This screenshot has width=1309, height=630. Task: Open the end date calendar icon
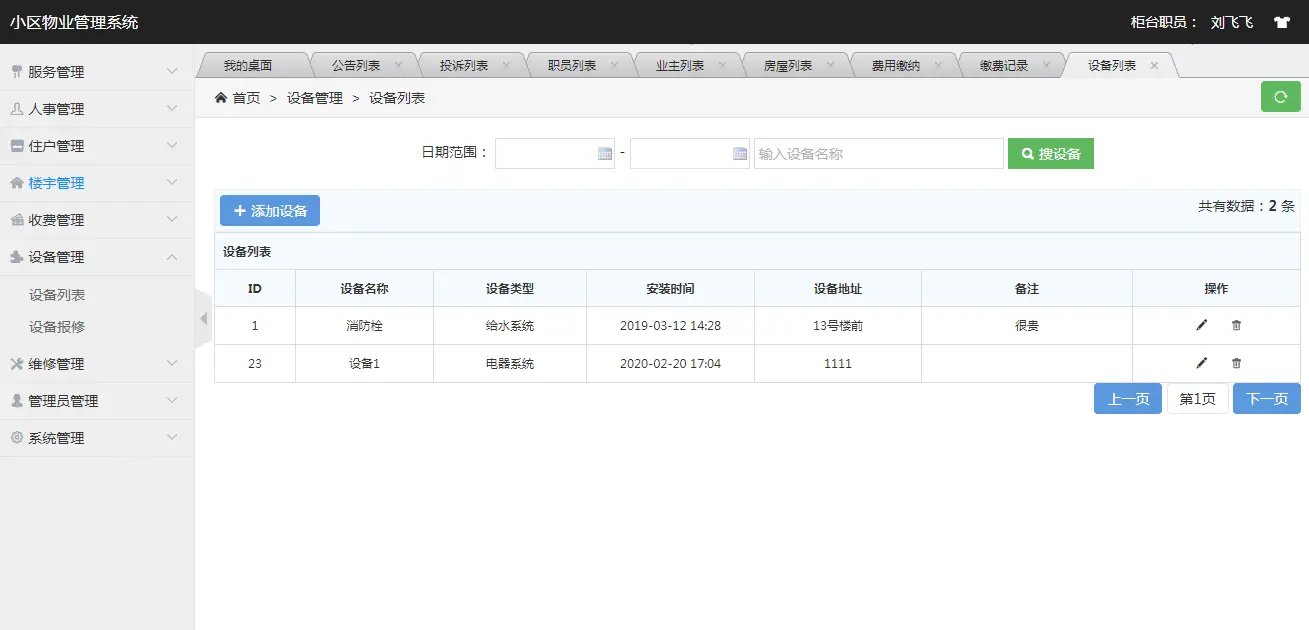click(x=740, y=153)
